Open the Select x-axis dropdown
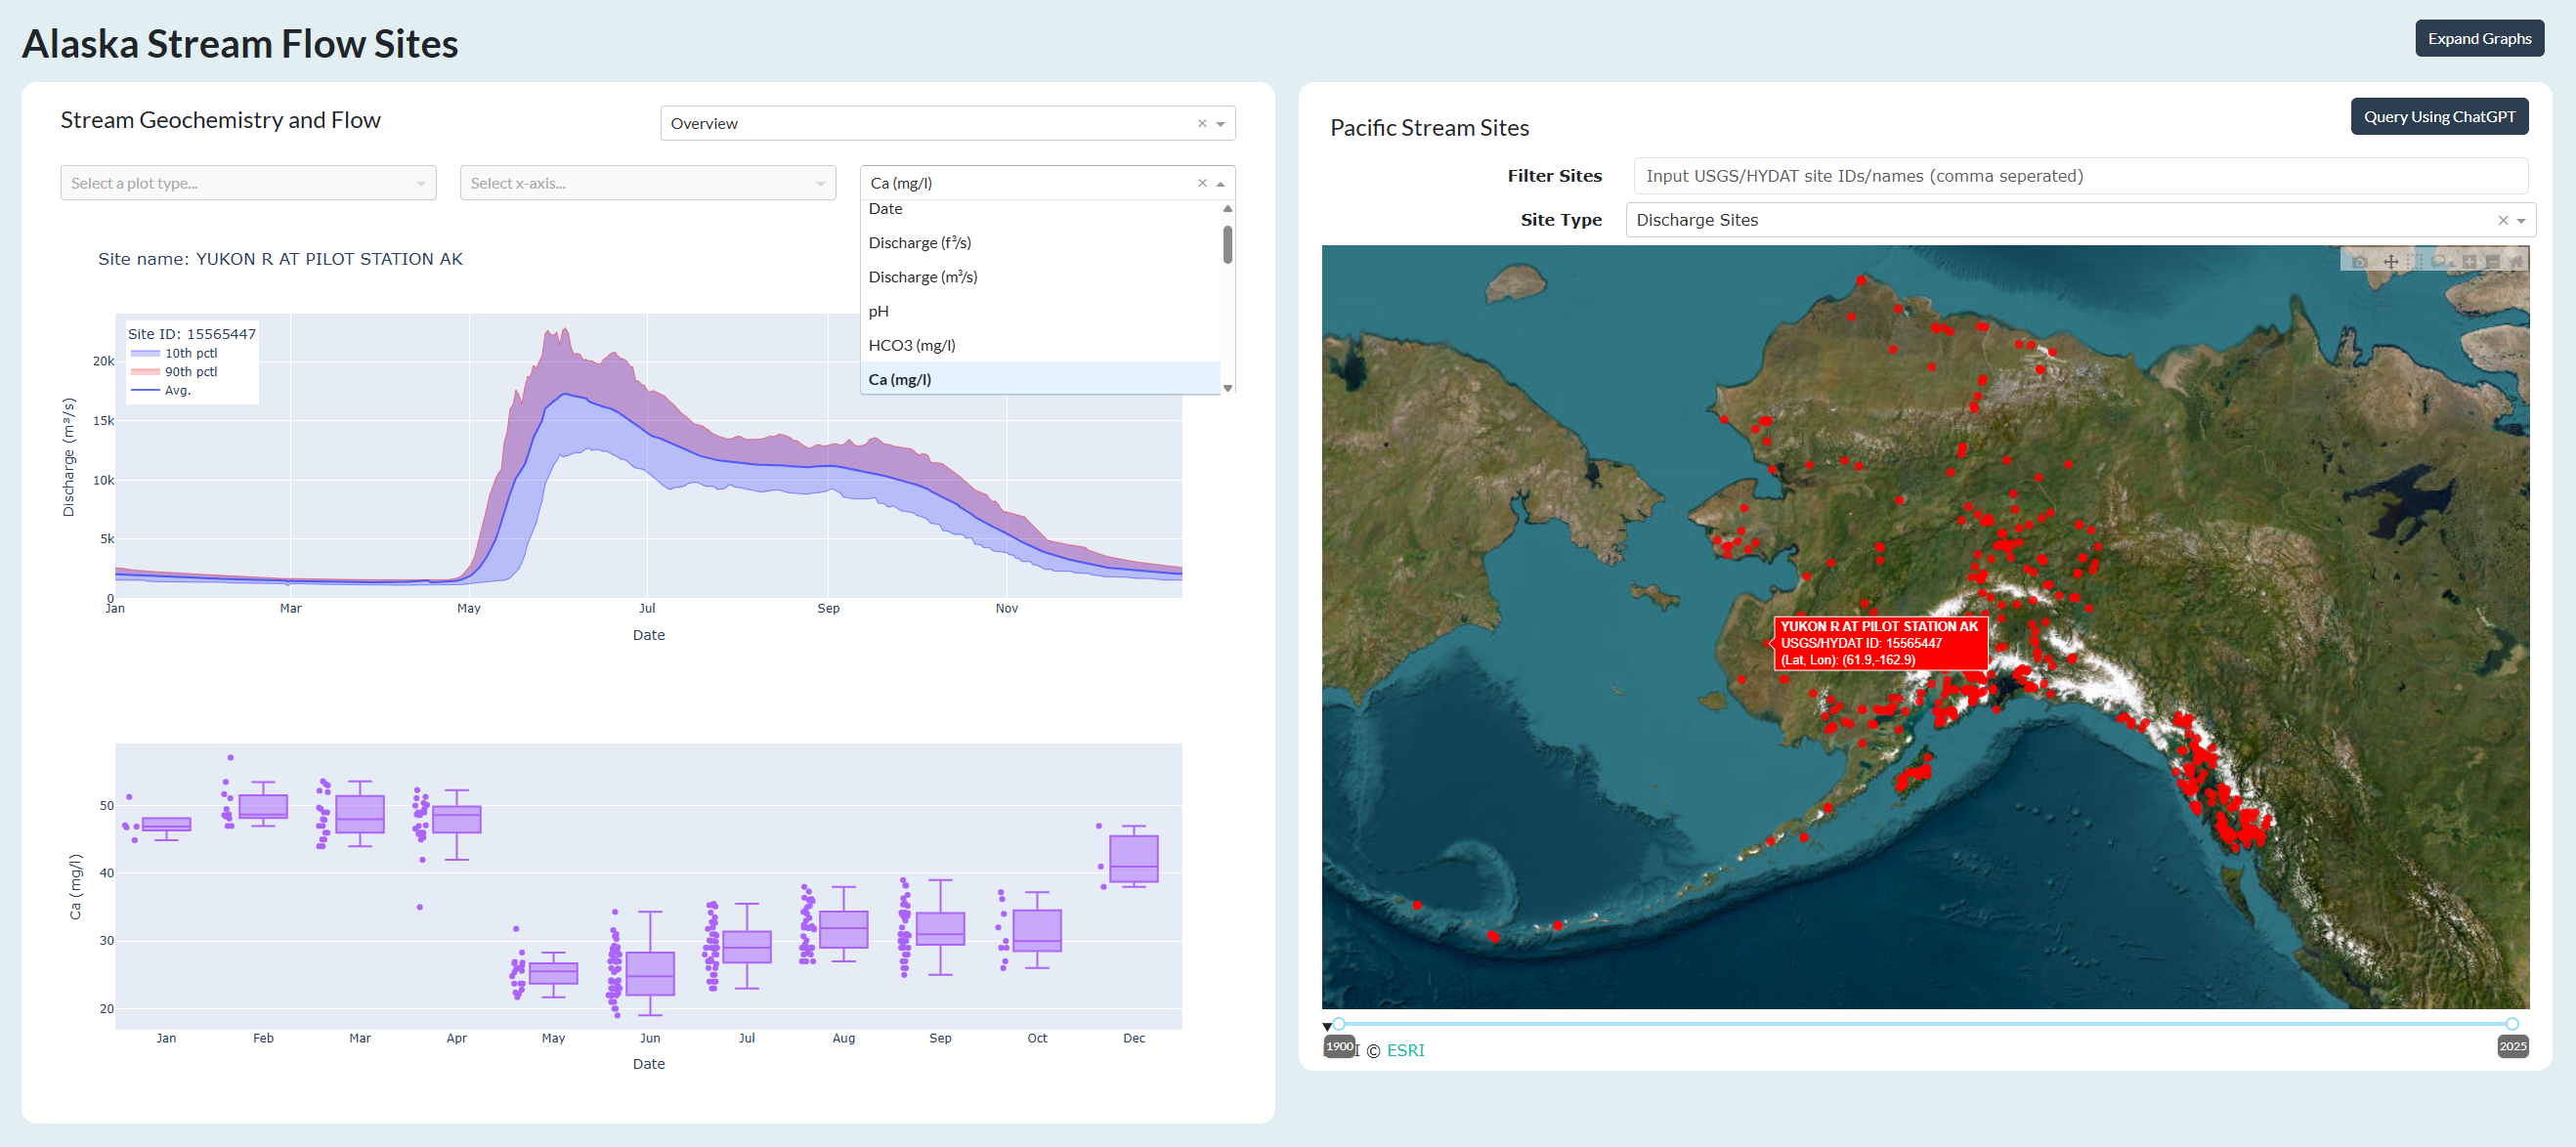The width and height of the screenshot is (2576, 1147). tap(647, 183)
